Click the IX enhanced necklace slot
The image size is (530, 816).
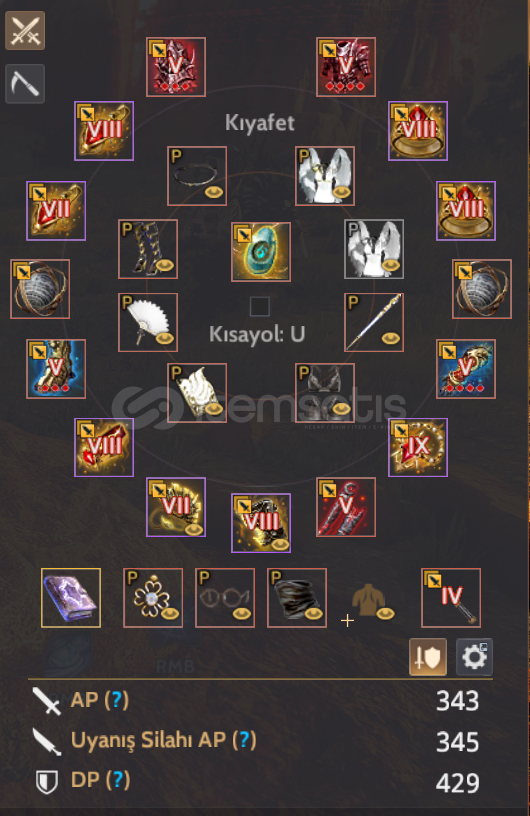[x=418, y=448]
